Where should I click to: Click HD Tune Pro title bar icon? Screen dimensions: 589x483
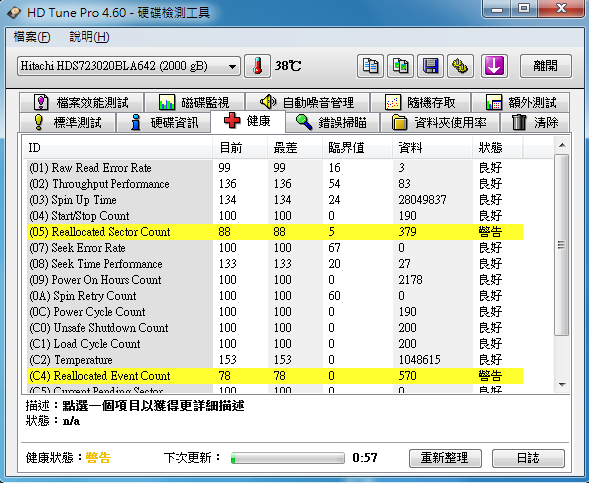coord(14,13)
